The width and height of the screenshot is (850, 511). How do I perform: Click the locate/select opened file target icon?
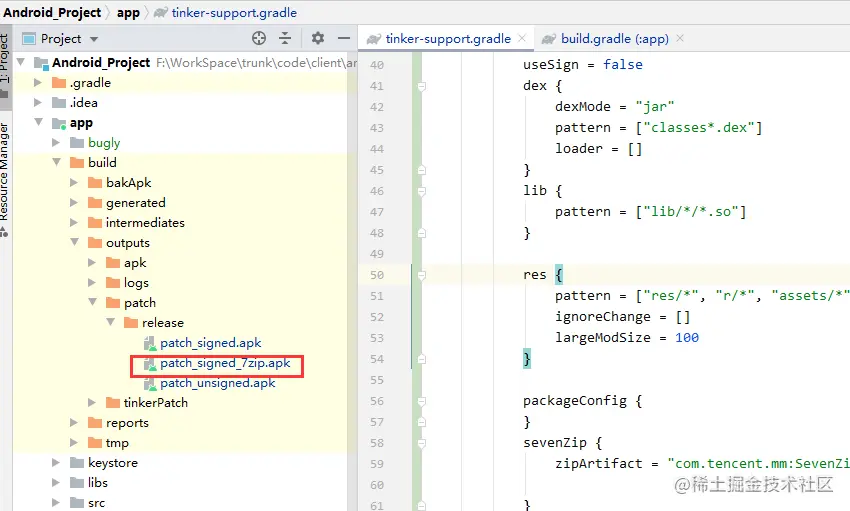coord(259,38)
